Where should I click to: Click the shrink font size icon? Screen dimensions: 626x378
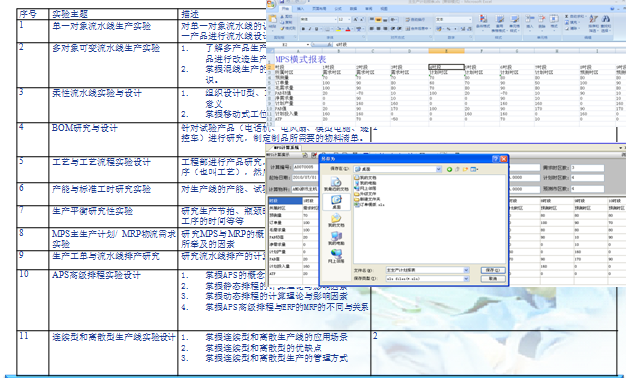click(x=362, y=20)
